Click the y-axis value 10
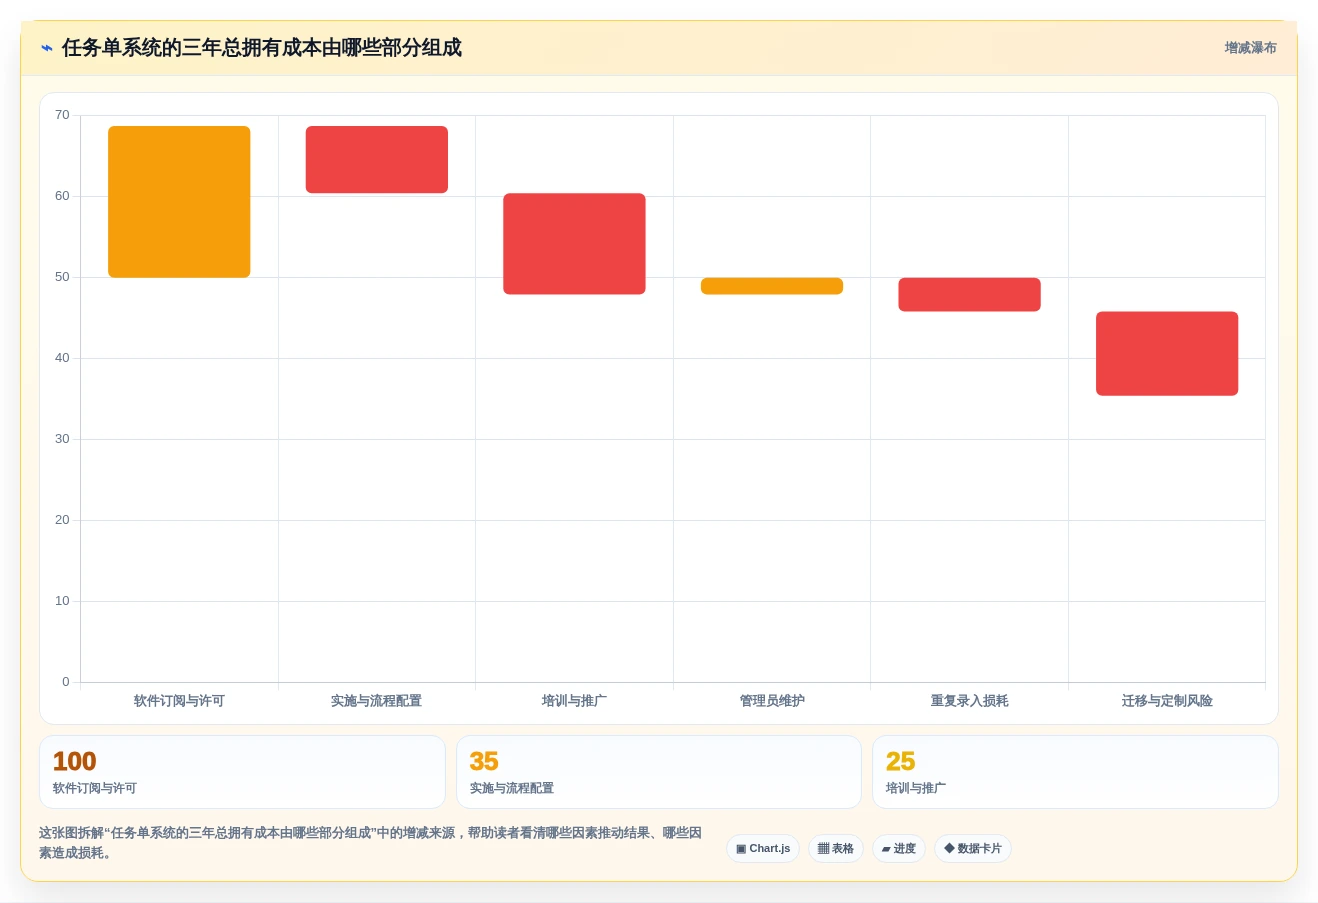Image resolution: width=1318 pixels, height=903 pixels. tap(62, 601)
